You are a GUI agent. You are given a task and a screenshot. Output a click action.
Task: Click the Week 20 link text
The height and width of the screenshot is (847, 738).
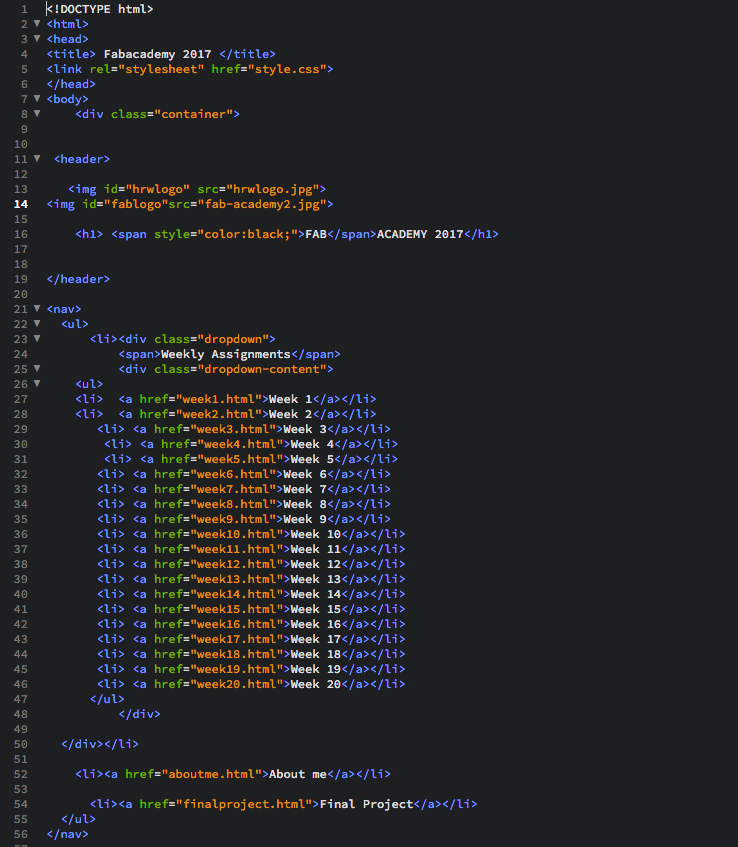click(x=316, y=684)
